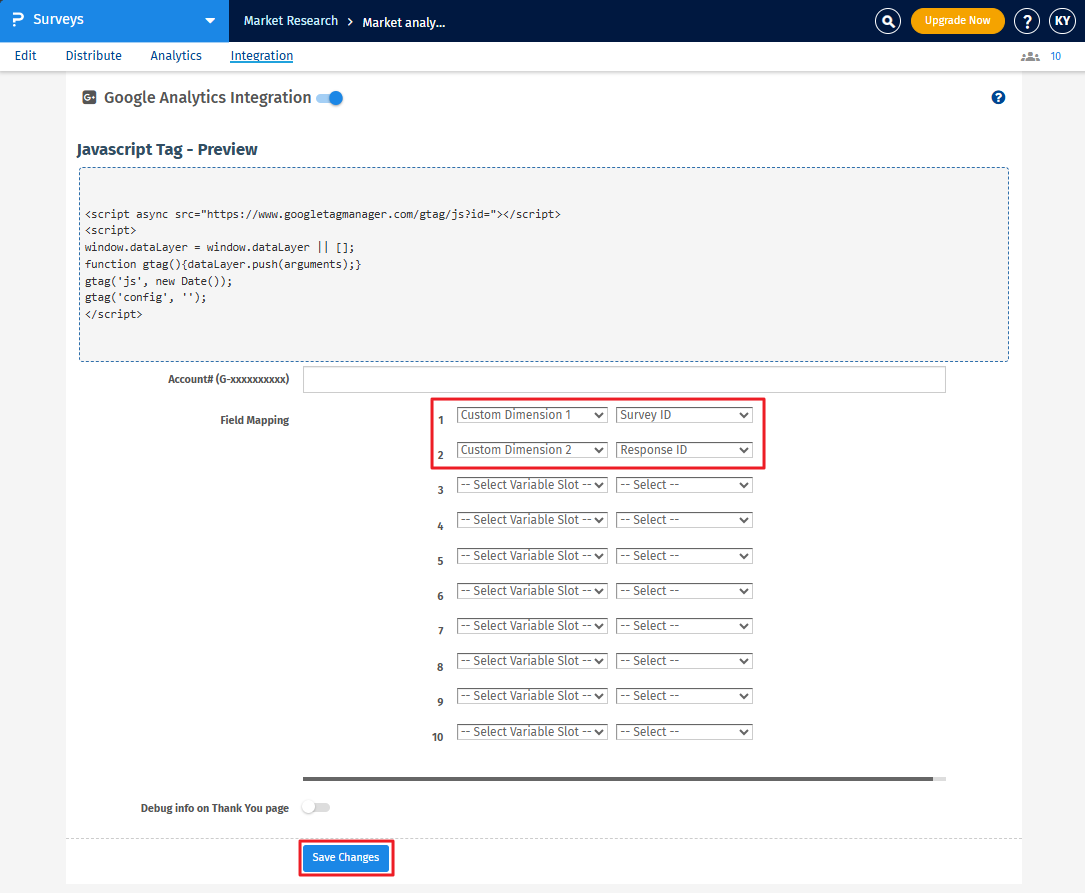1085x893 pixels.
Task: Open row 7 Select value dropdown
Action: click(684, 626)
